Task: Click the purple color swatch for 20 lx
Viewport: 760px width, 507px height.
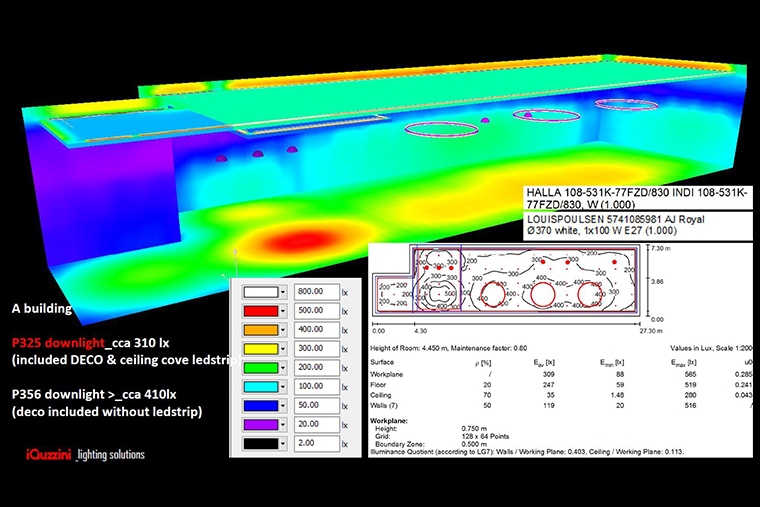Action: [261, 424]
